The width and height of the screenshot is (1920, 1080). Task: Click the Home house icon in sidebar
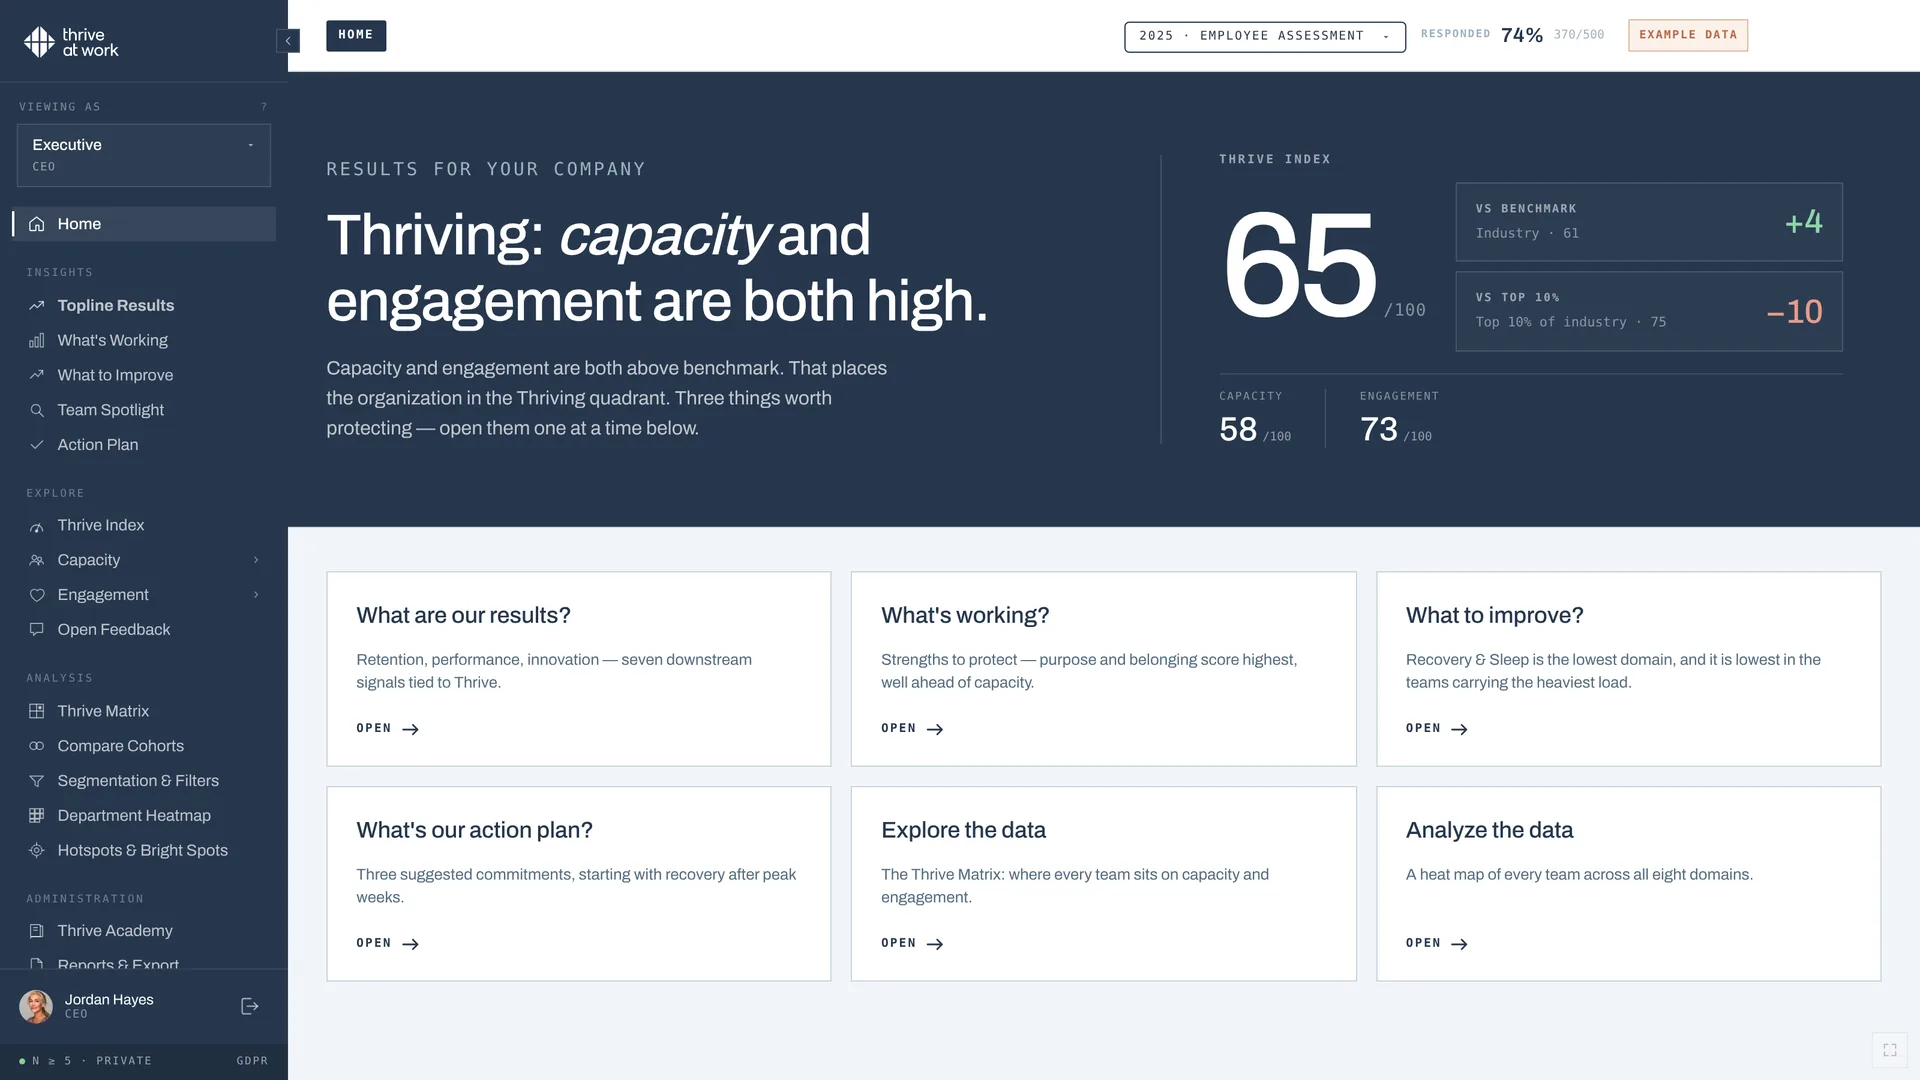[x=37, y=224]
